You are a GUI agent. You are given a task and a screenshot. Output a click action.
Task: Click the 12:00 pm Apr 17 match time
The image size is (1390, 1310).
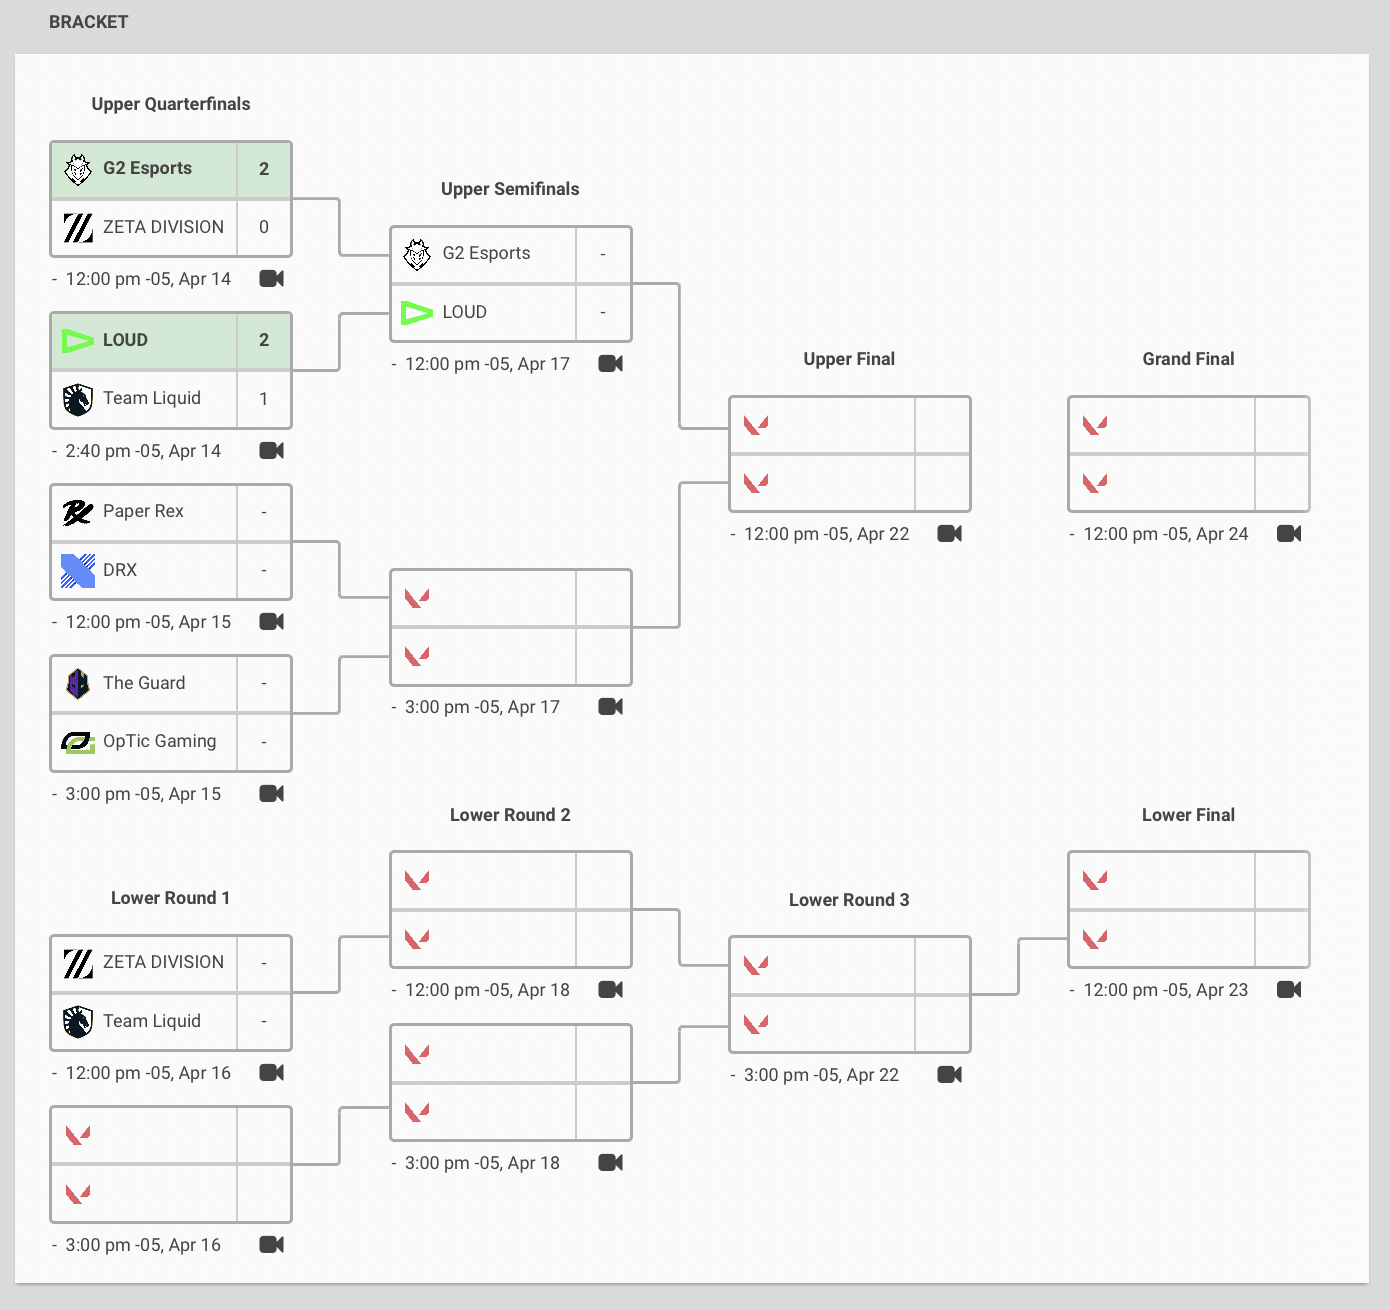pyautogui.click(x=487, y=364)
